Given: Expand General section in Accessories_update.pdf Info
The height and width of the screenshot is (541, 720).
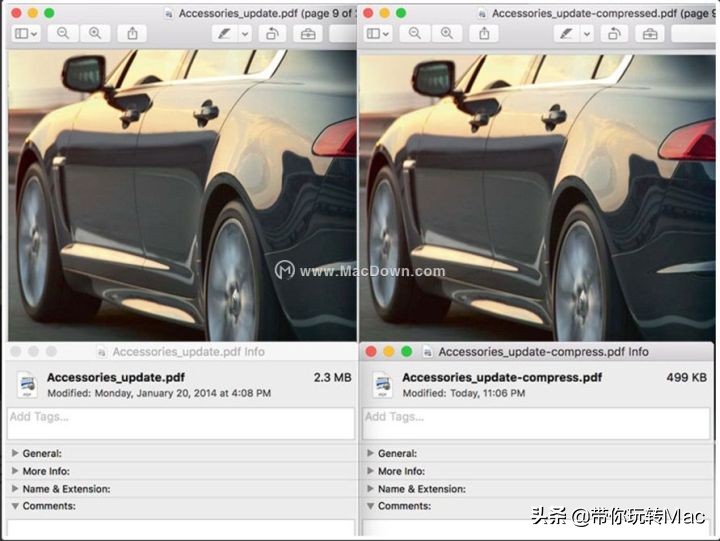Looking at the screenshot, I should pos(15,453).
